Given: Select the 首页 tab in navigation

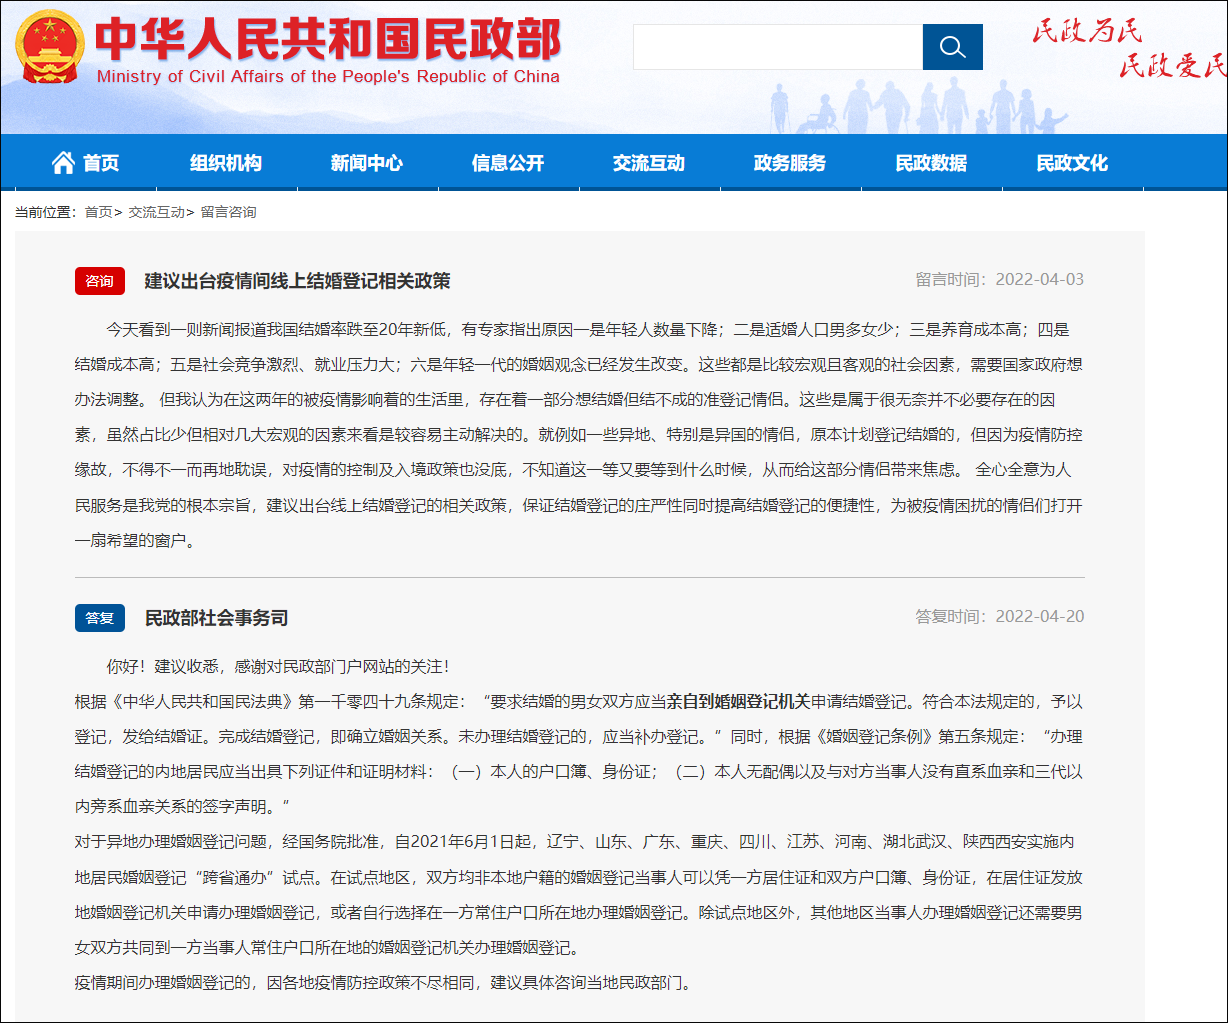Looking at the screenshot, I should click(x=99, y=162).
